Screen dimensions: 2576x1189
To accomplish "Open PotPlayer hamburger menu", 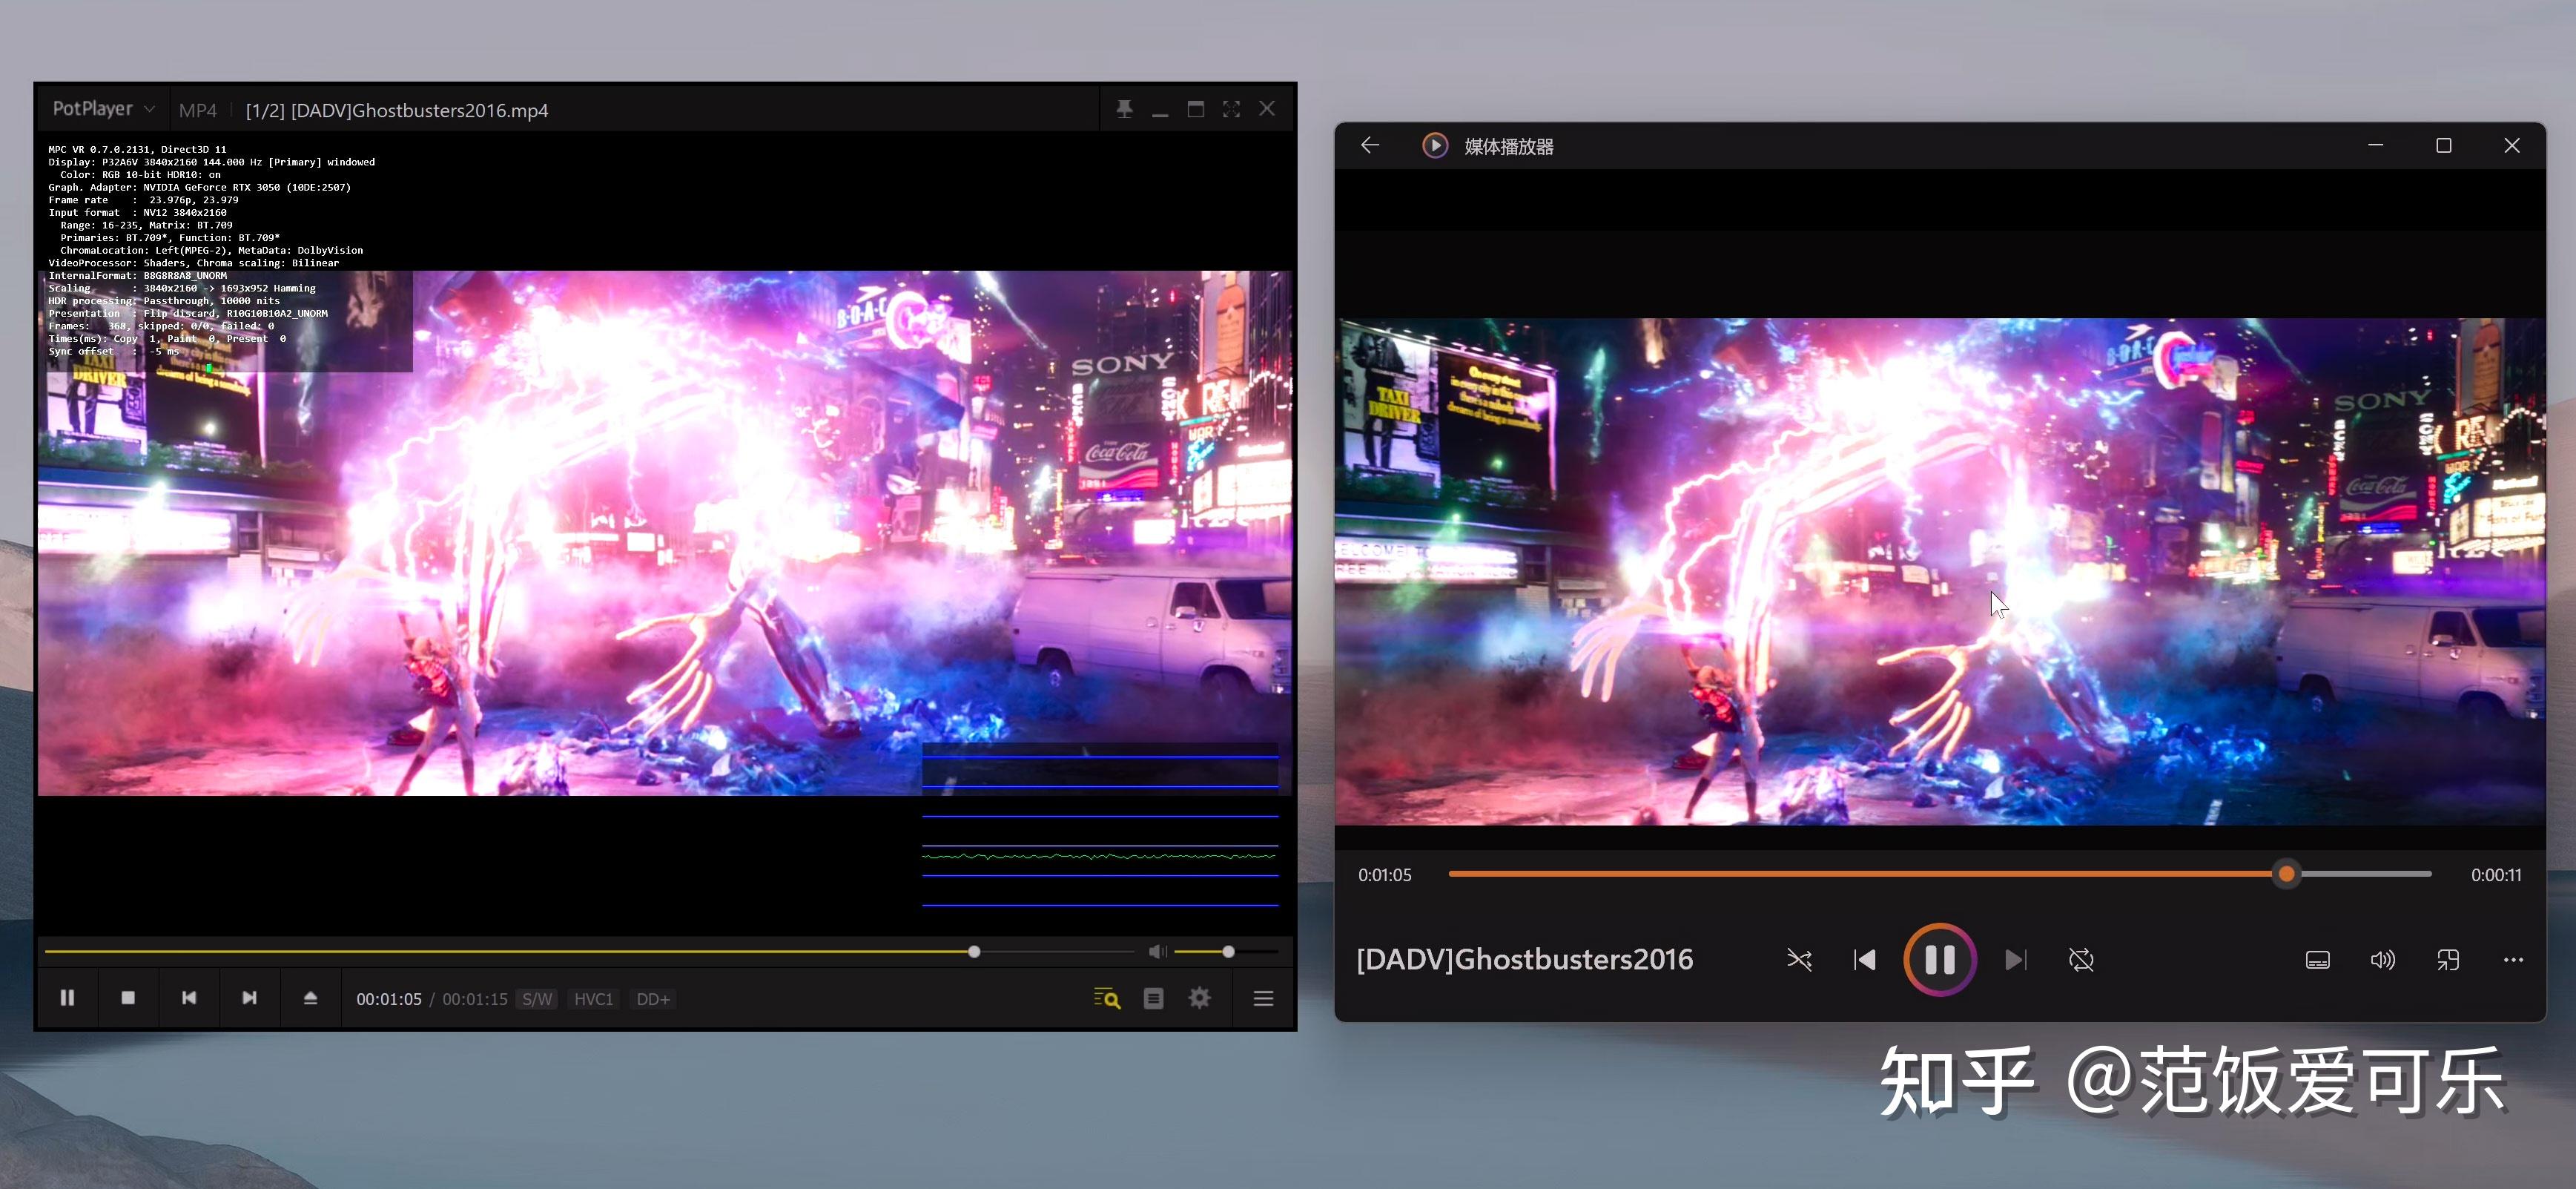I will (x=1263, y=998).
